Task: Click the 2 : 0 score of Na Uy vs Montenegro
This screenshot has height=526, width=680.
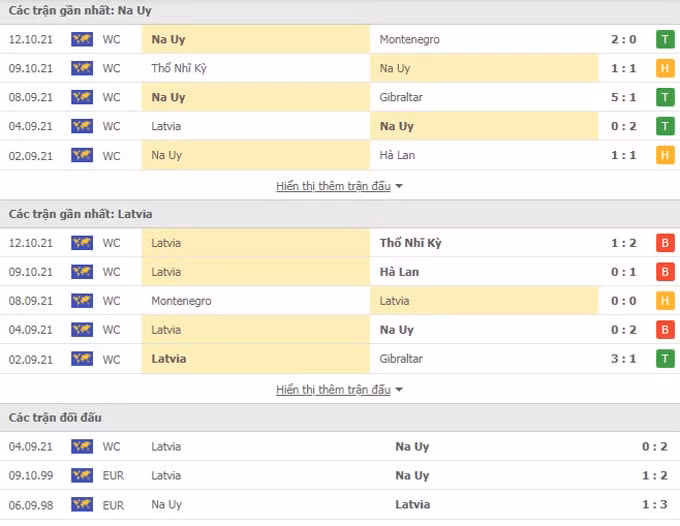Action: (x=624, y=39)
